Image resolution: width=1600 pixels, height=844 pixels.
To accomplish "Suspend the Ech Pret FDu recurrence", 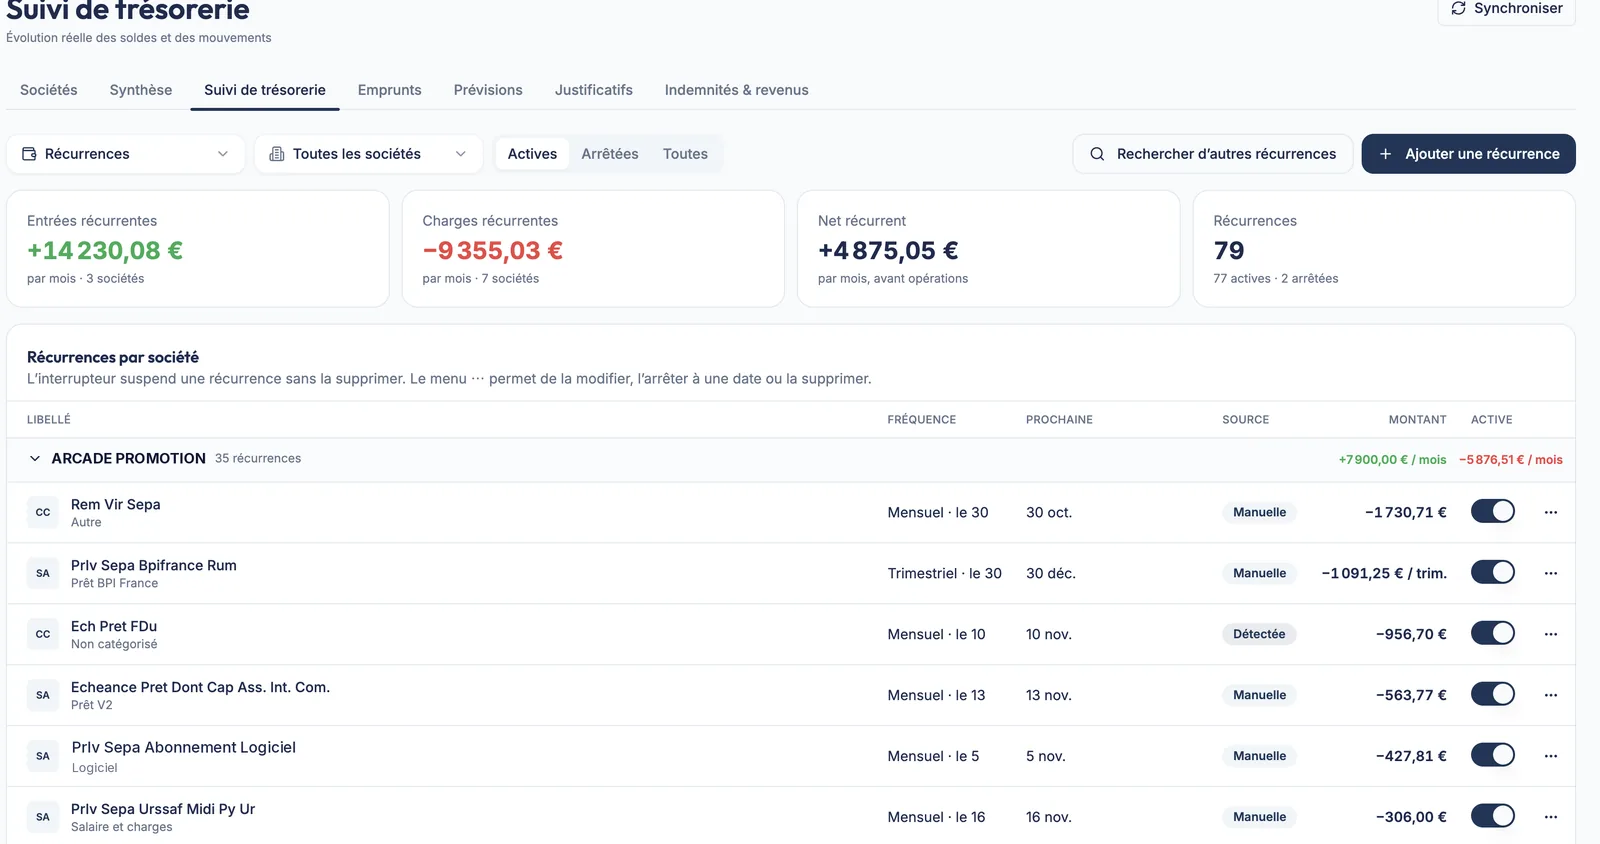I will point(1492,633).
